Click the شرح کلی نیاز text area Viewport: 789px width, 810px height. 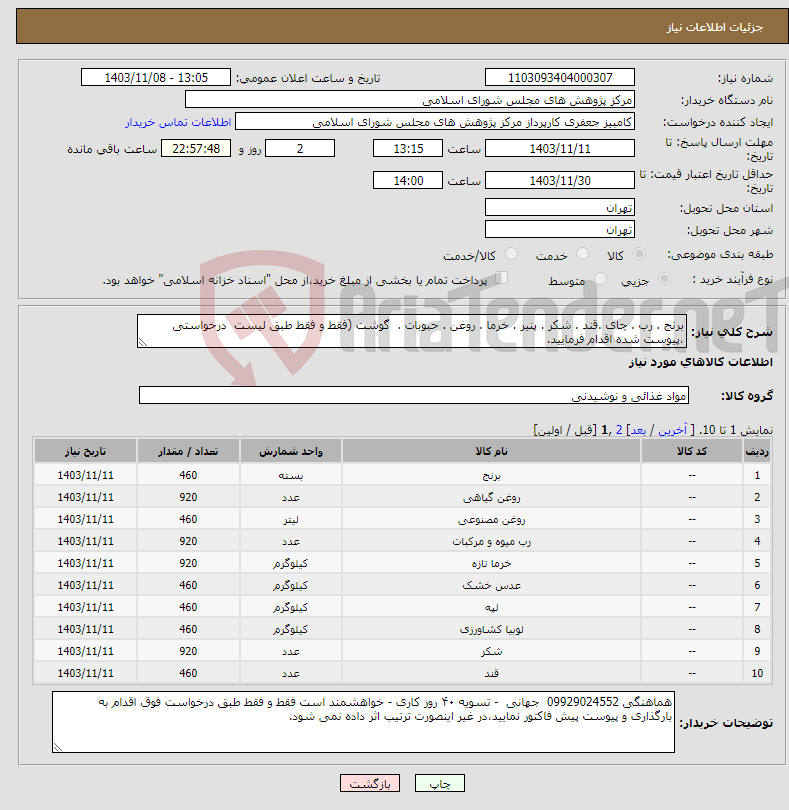pyautogui.click(x=412, y=331)
